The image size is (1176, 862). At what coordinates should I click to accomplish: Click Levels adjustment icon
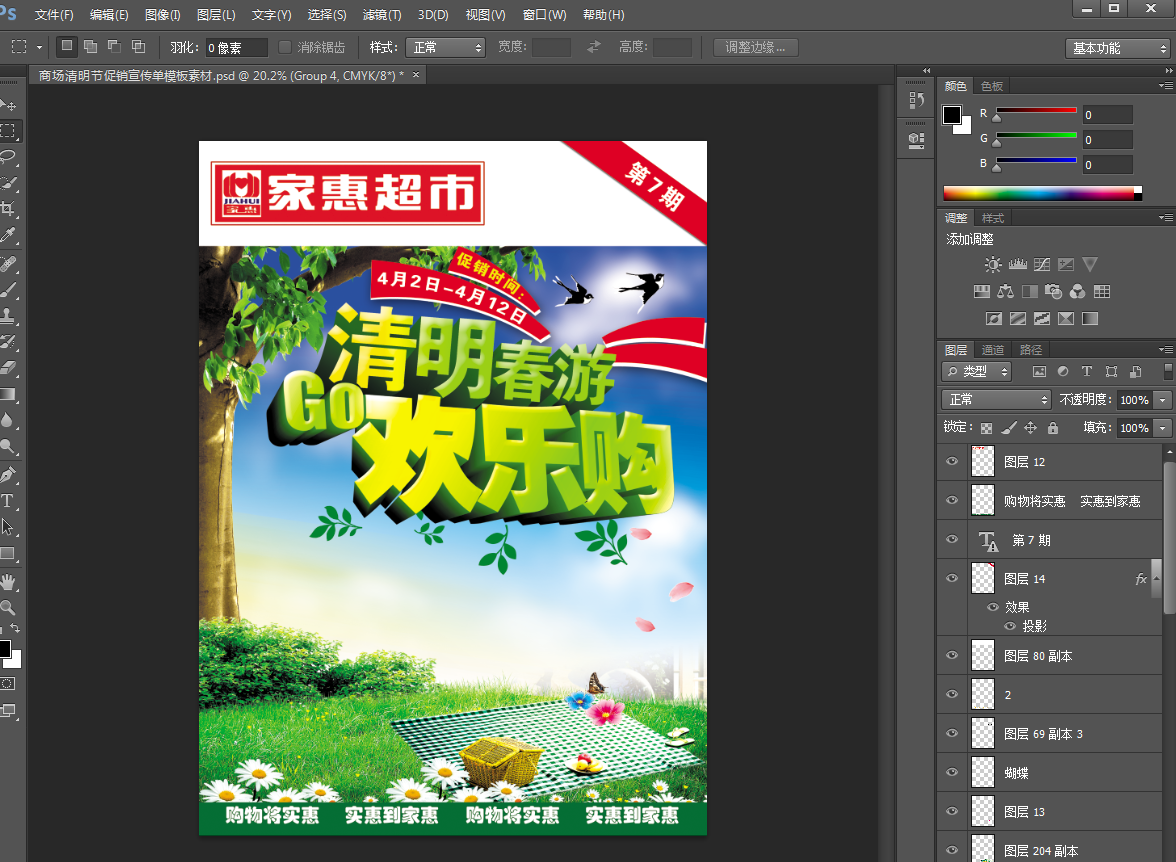[1018, 264]
